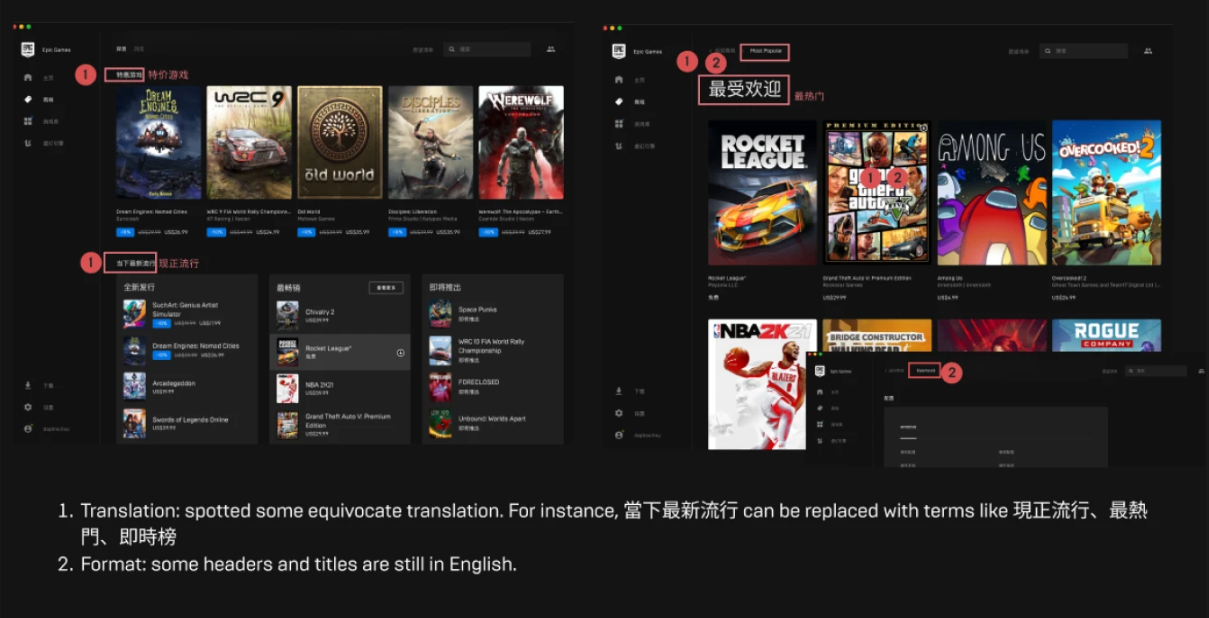Open large Rocket League cover in Most Popular
This screenshot has width=1209, height=618.
[x=762, y=193]
